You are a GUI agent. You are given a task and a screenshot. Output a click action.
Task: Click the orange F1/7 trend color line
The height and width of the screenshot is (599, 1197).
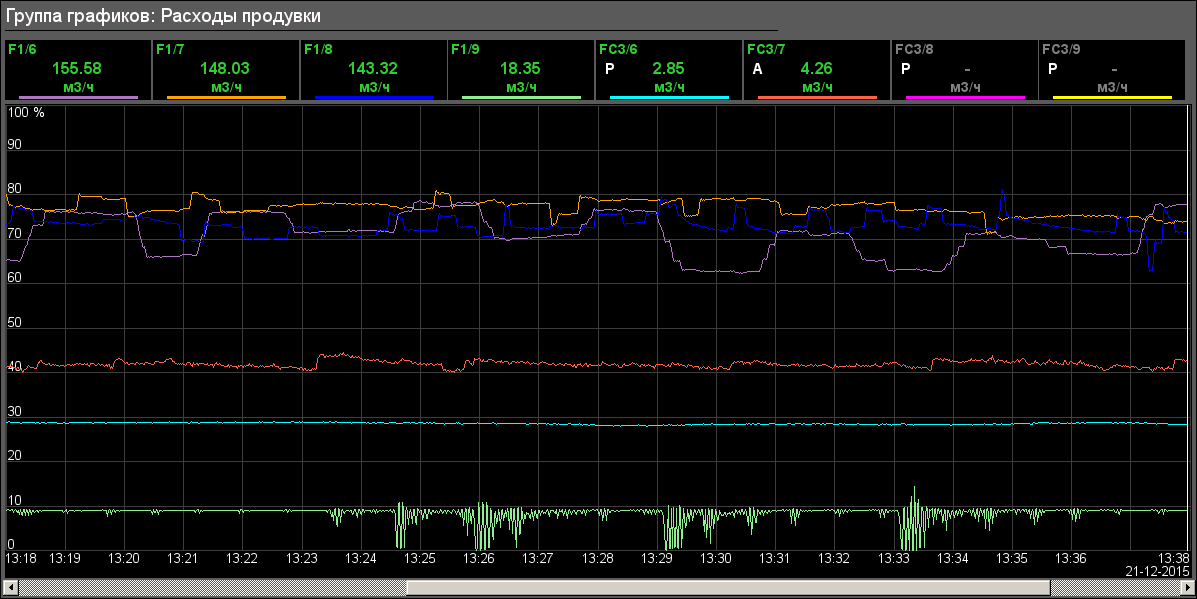(x=226, y=98)
